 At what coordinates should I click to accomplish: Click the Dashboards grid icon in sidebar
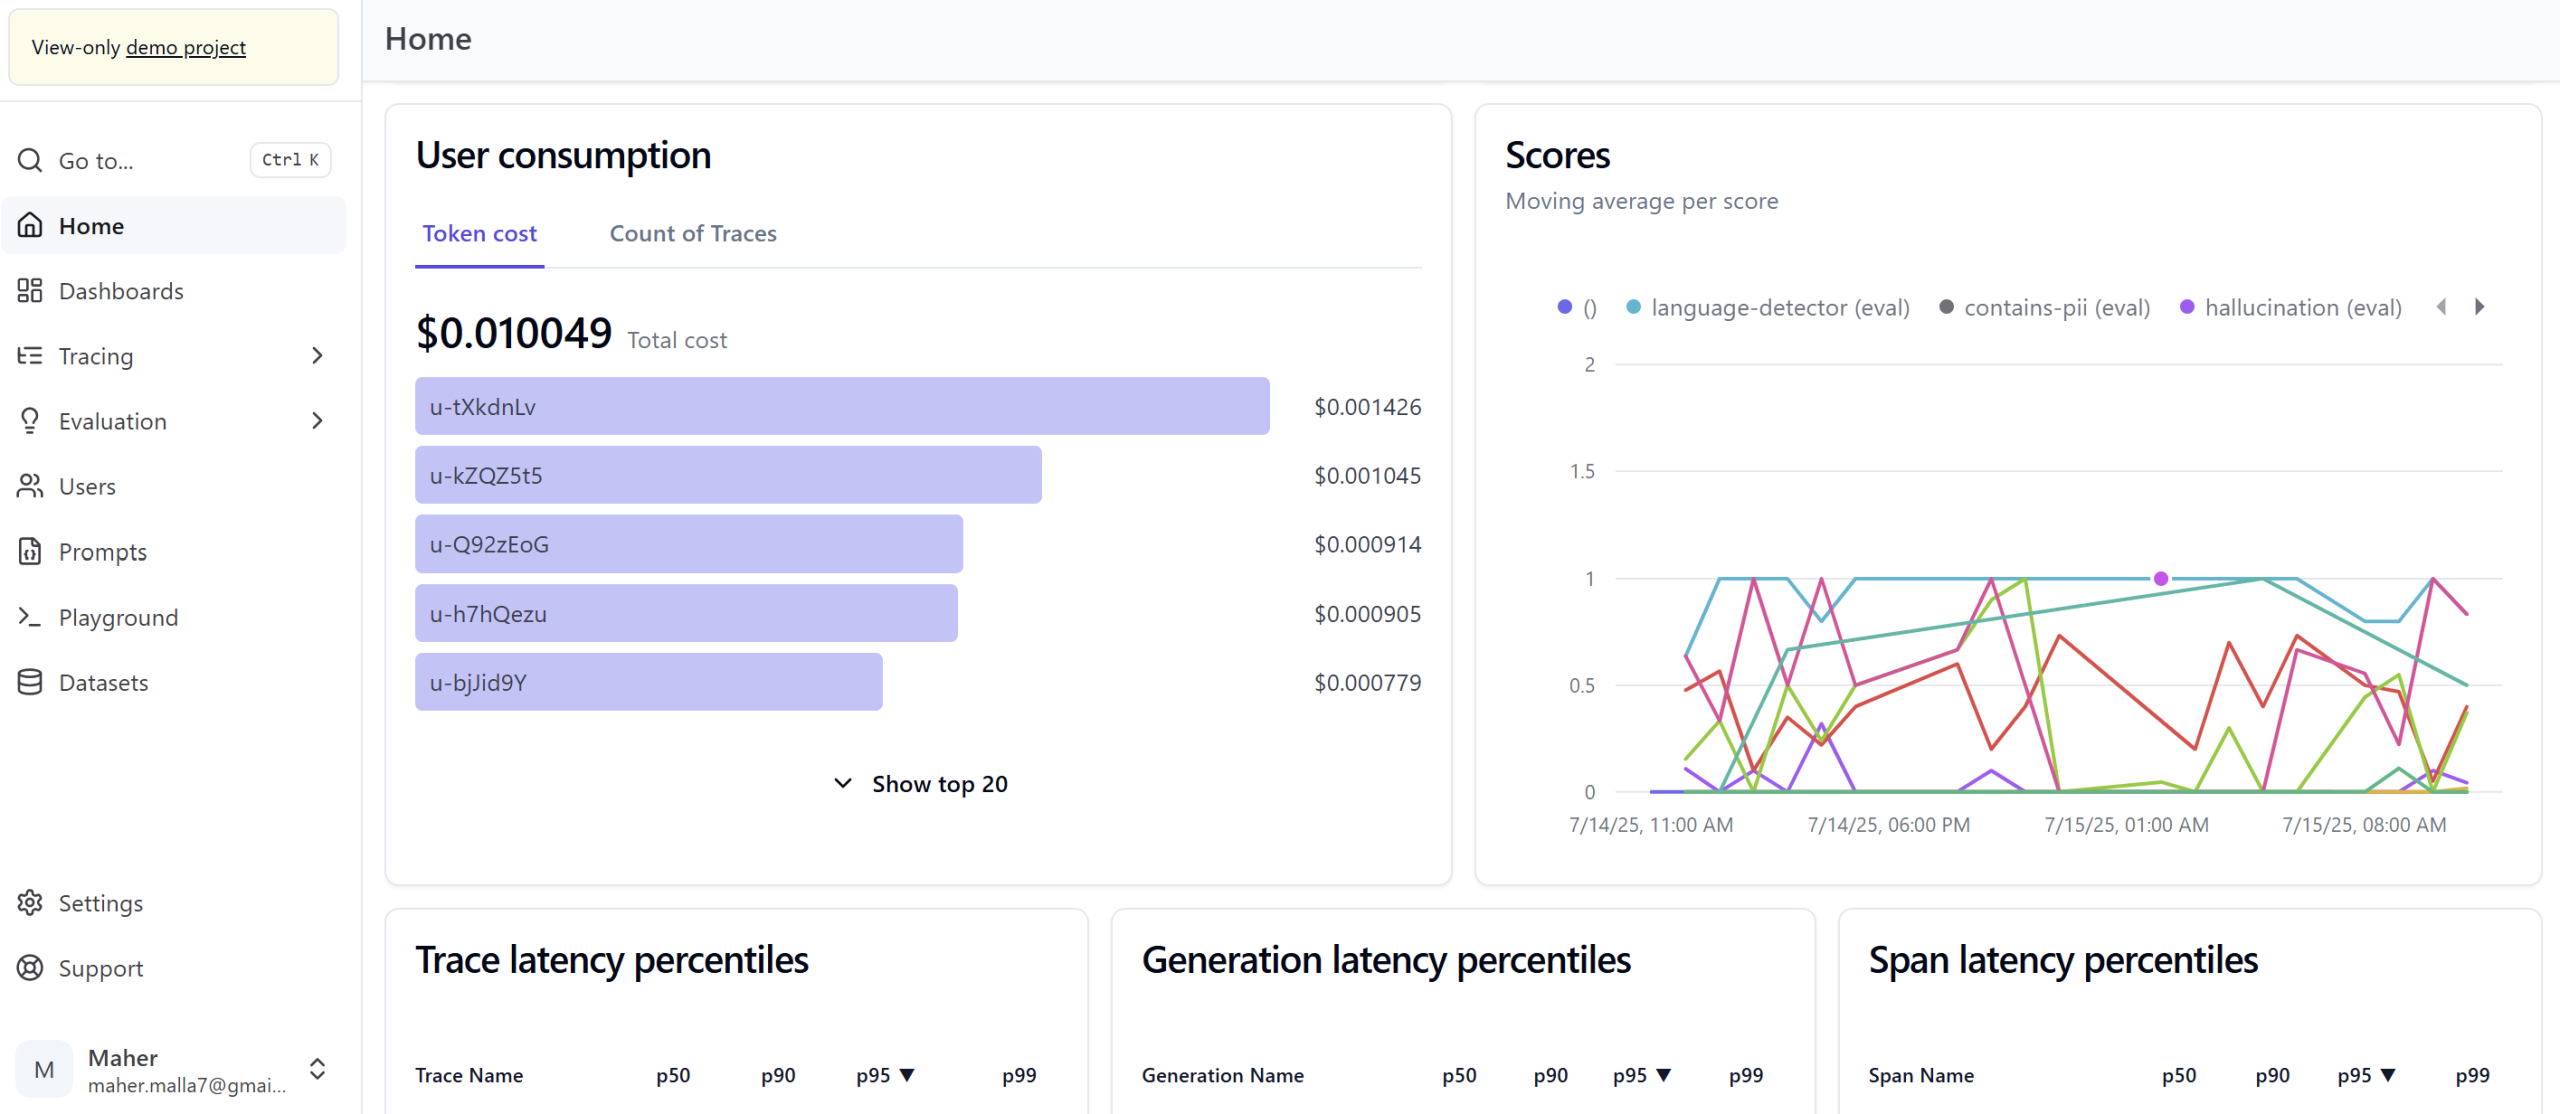click(x=30, y=291)
